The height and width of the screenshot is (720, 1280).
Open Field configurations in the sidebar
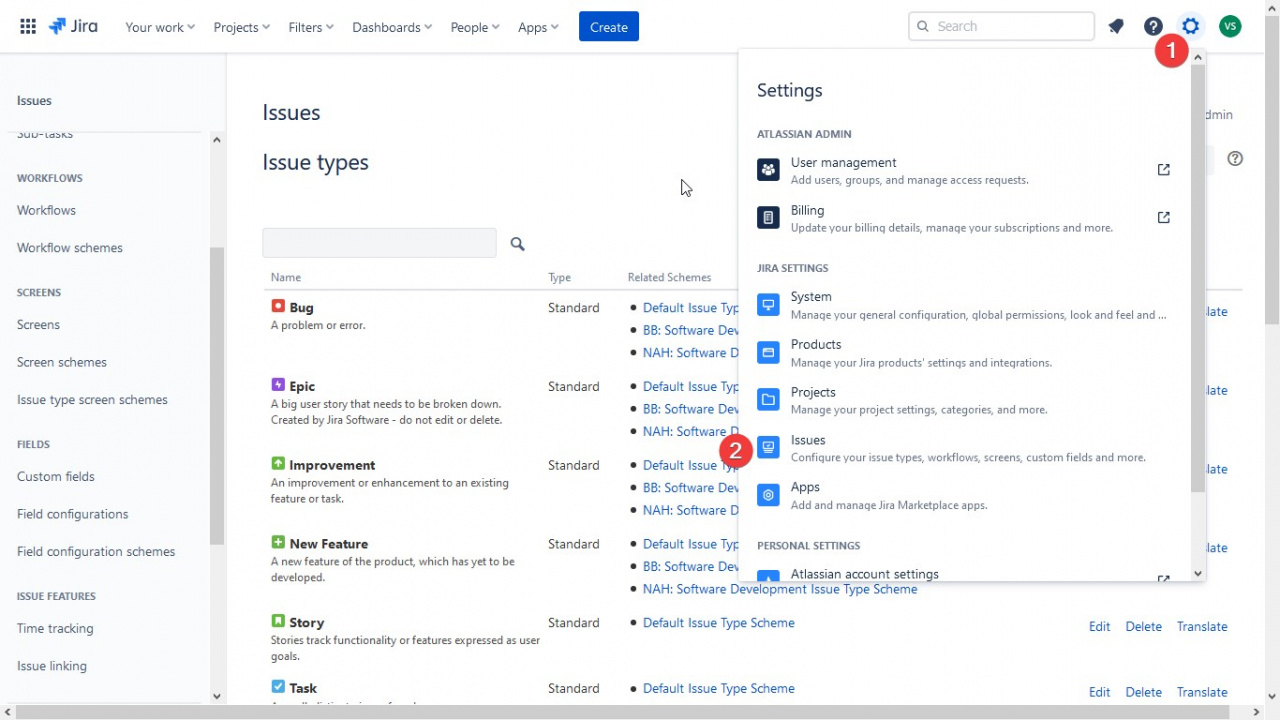tap(73, 514)
